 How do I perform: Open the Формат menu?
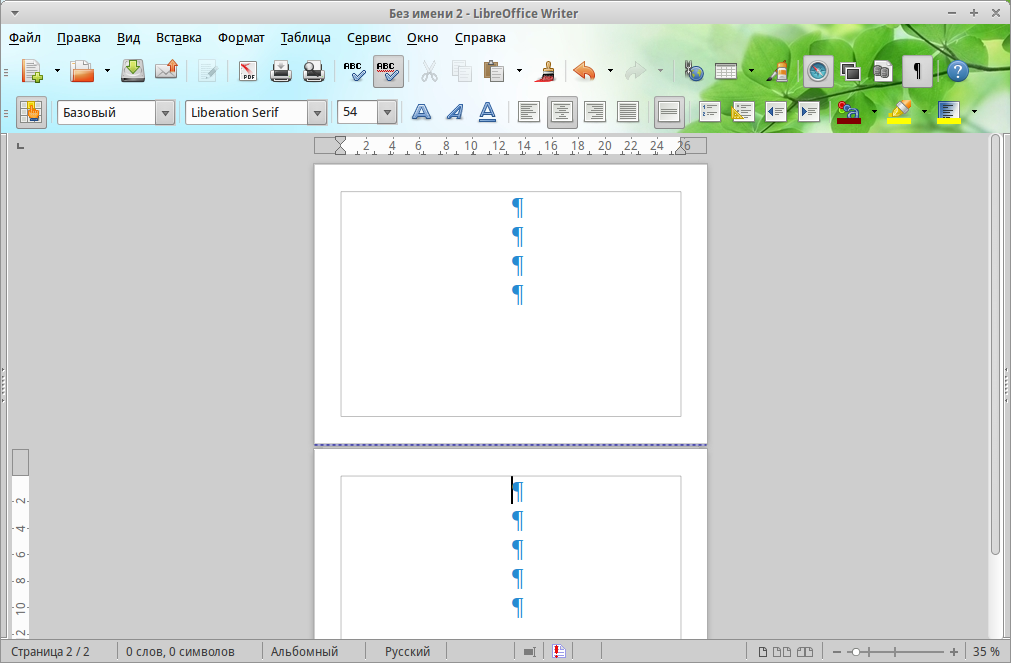tap(241, 37)
